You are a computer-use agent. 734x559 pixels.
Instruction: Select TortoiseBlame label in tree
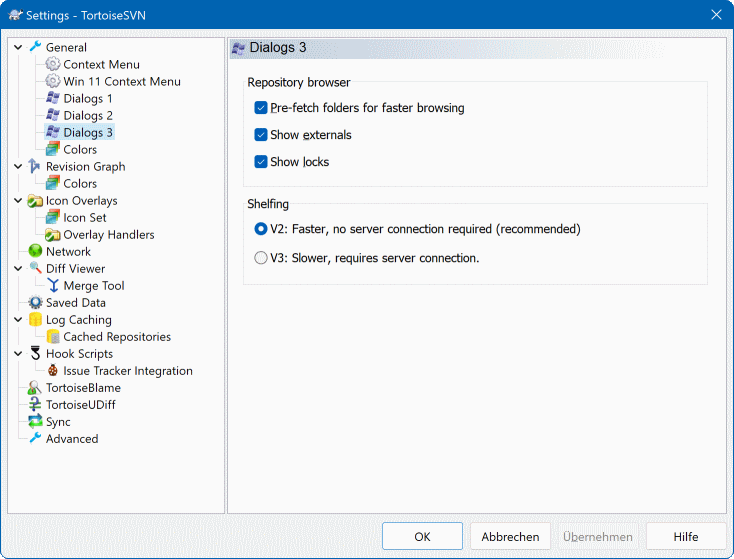(x=83, y=388)
